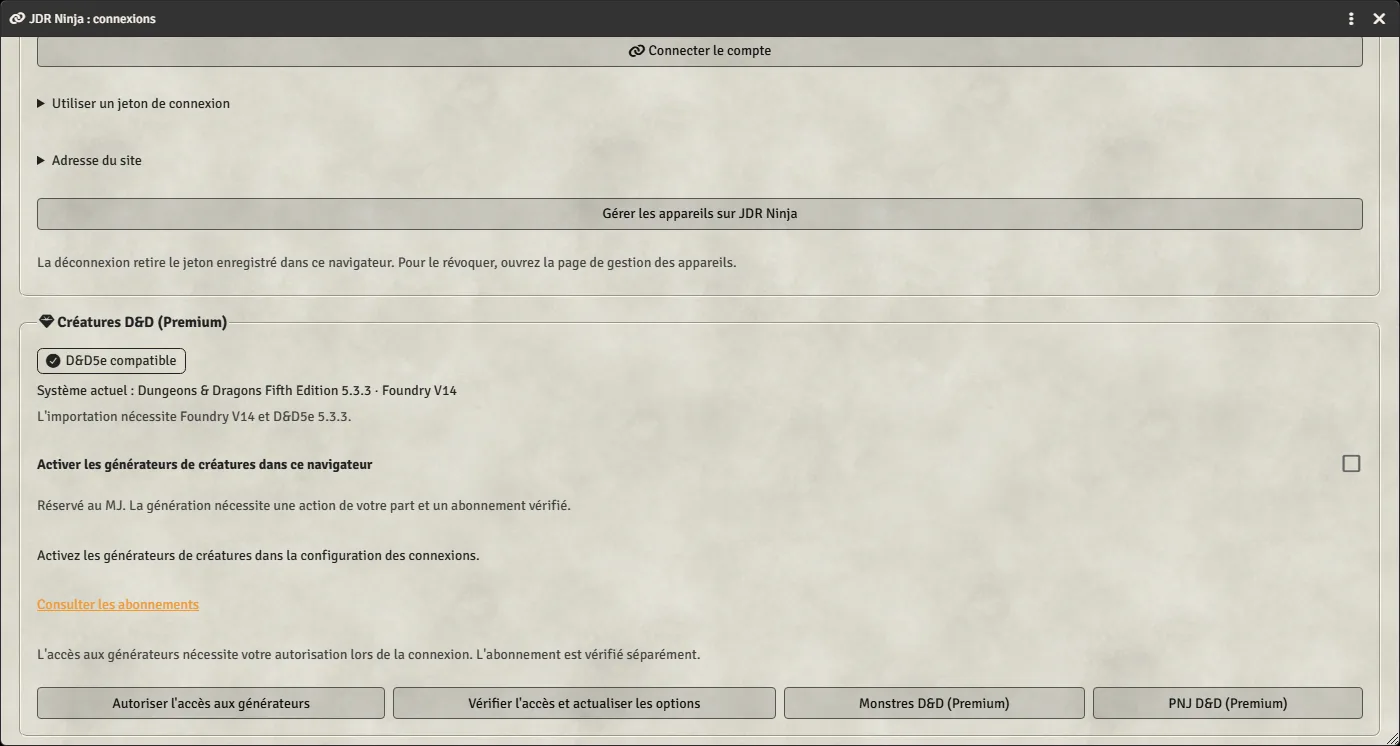The image size is (1400, 746).
Task: Open the Consulter les abonnements link
Action: tap(118, 604)
